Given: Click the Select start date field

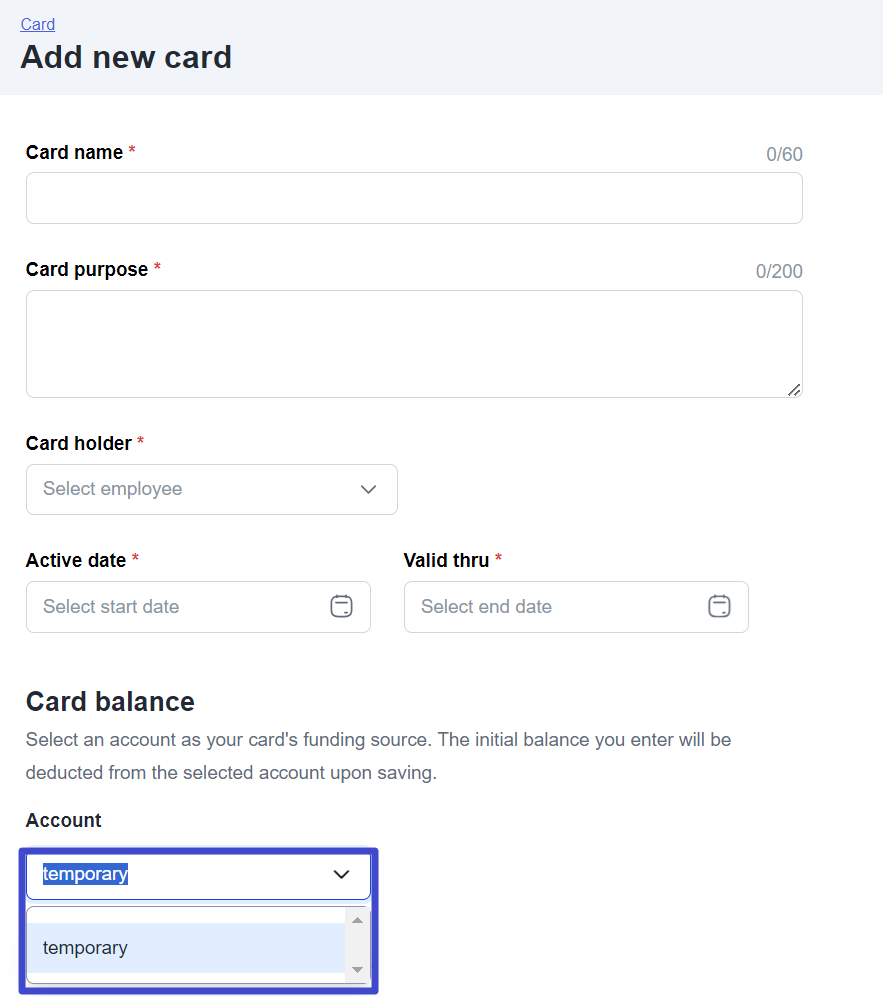Looking at the screenshot, I should point(180,607).
